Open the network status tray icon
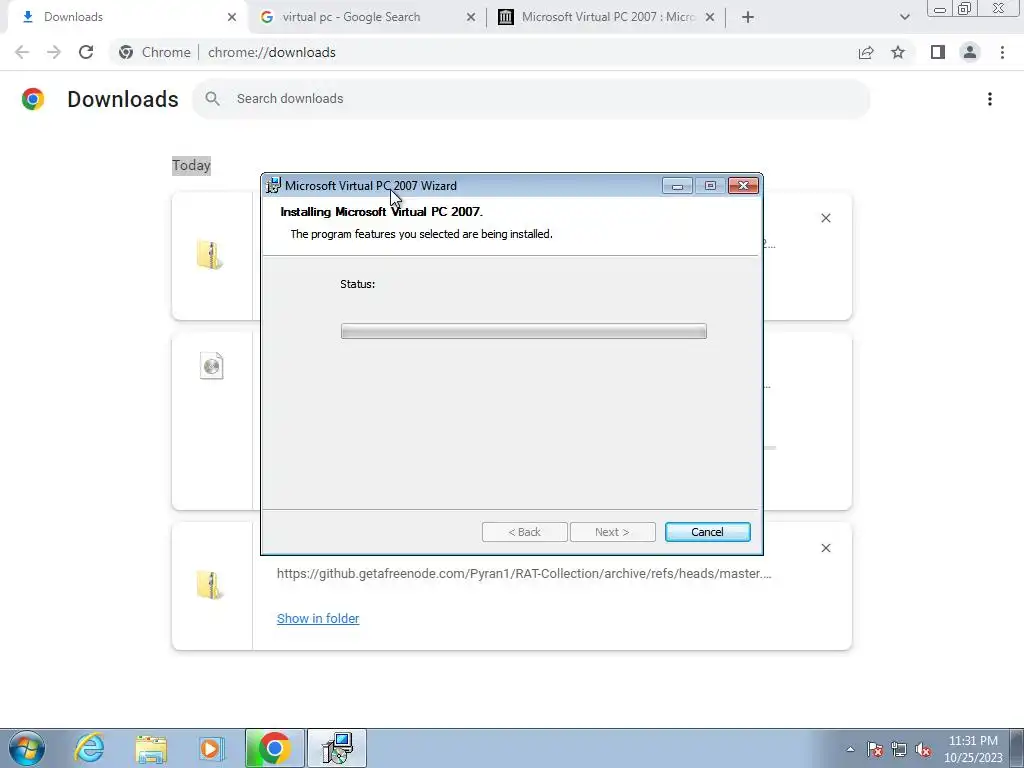This screenshot has height=768, width=1024. point(899,749)
